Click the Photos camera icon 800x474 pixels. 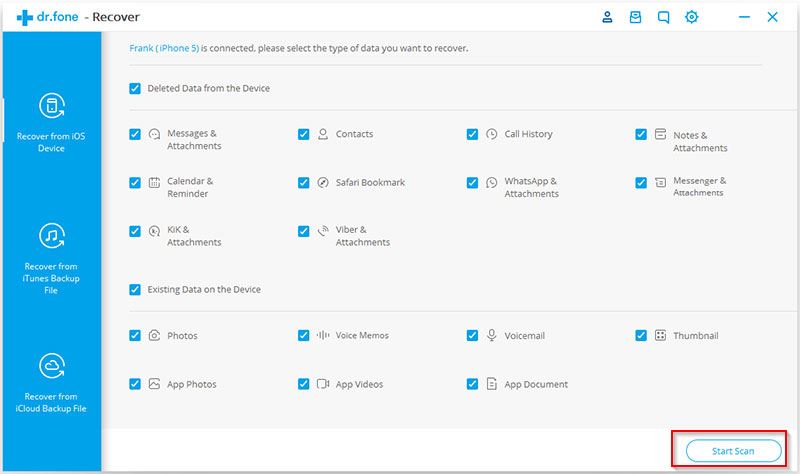coord(154,335)
